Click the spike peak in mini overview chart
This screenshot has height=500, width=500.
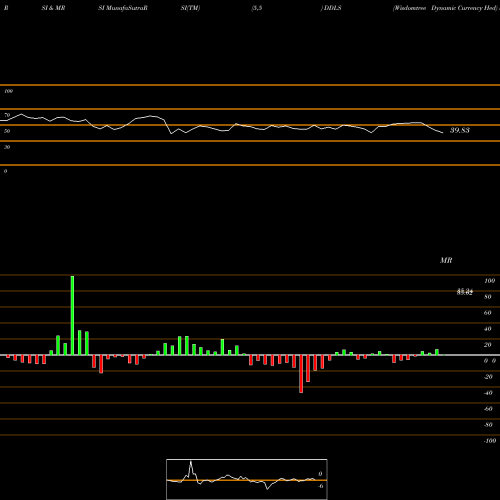(191, 462)
